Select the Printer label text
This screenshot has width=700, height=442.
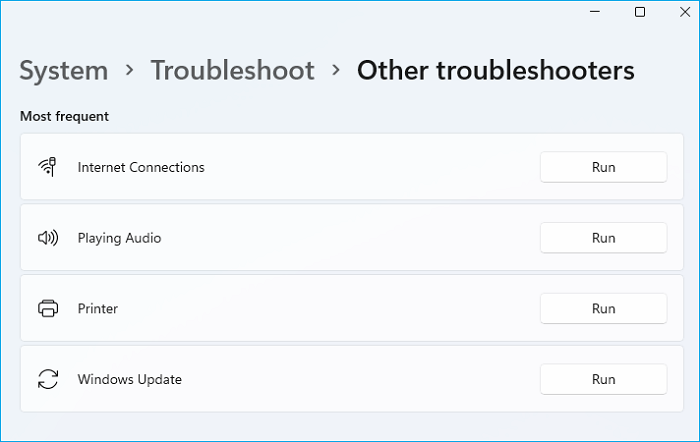click(x=98, y=309)
